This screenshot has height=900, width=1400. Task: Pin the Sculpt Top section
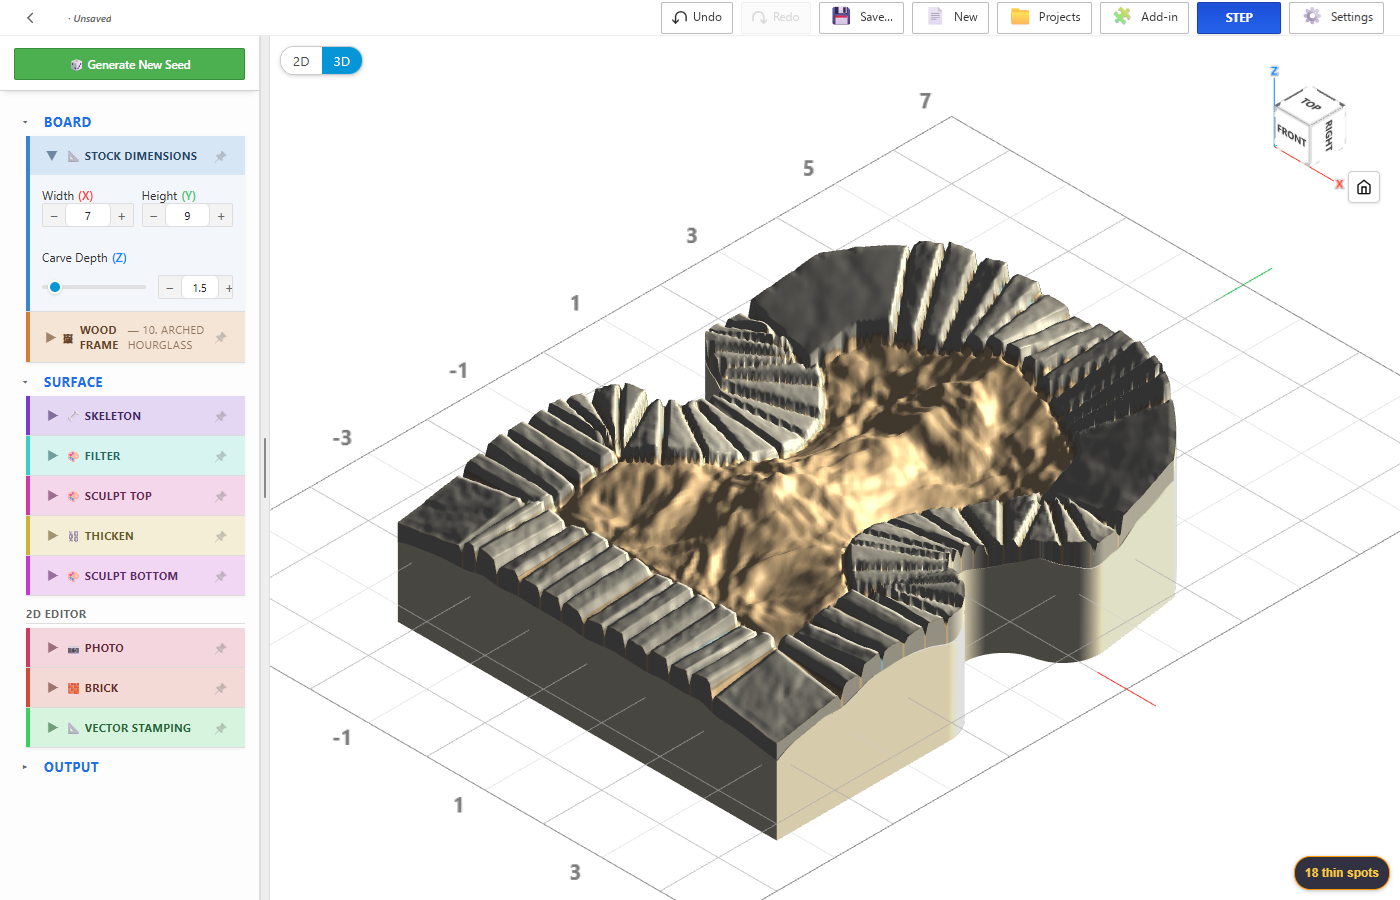click(x=221, y=496)
